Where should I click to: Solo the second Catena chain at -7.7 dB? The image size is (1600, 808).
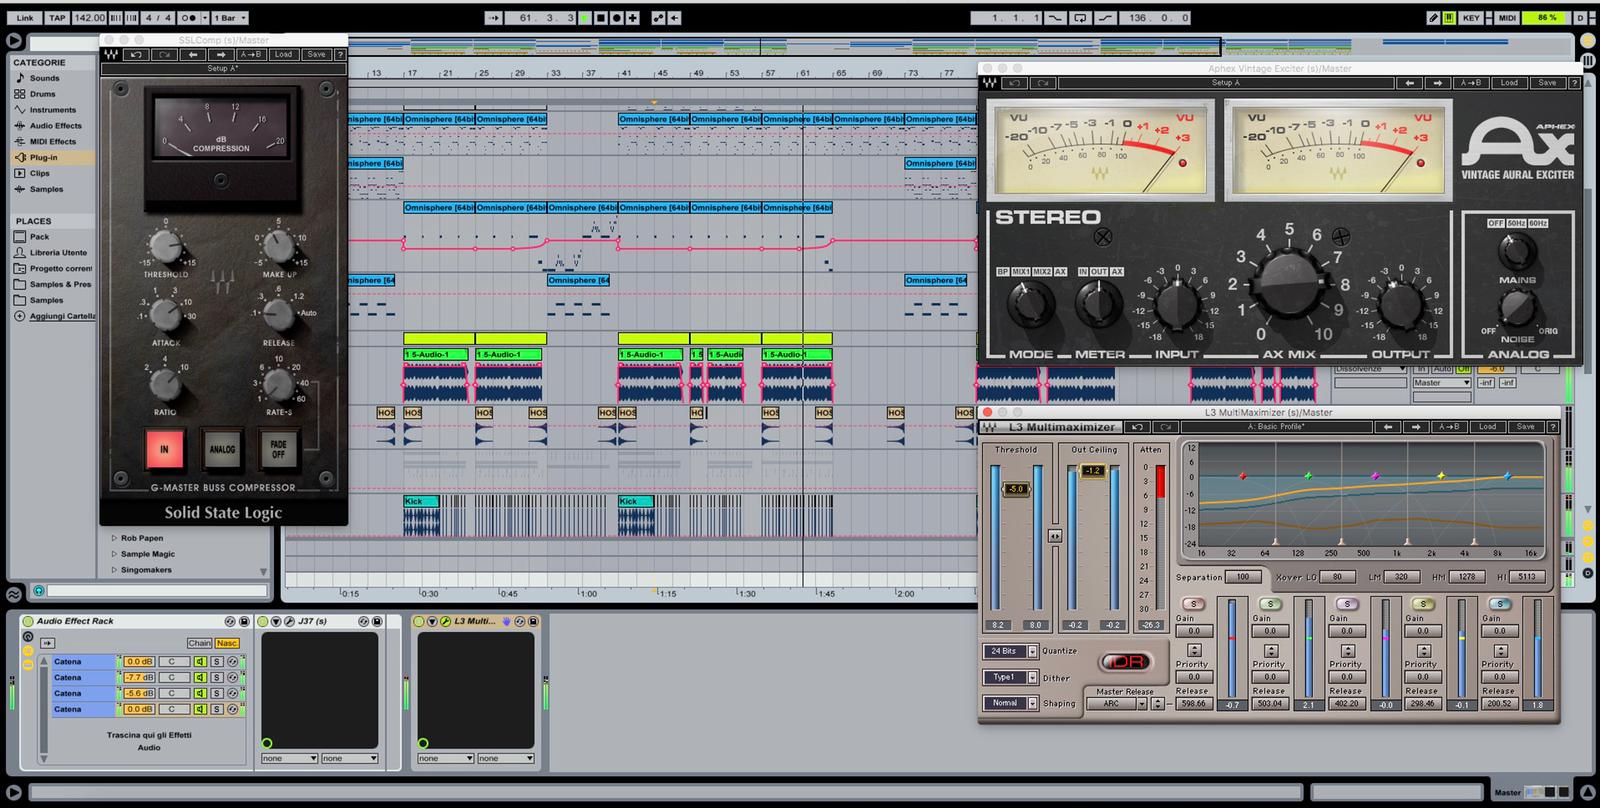click(x=216, y=677)
